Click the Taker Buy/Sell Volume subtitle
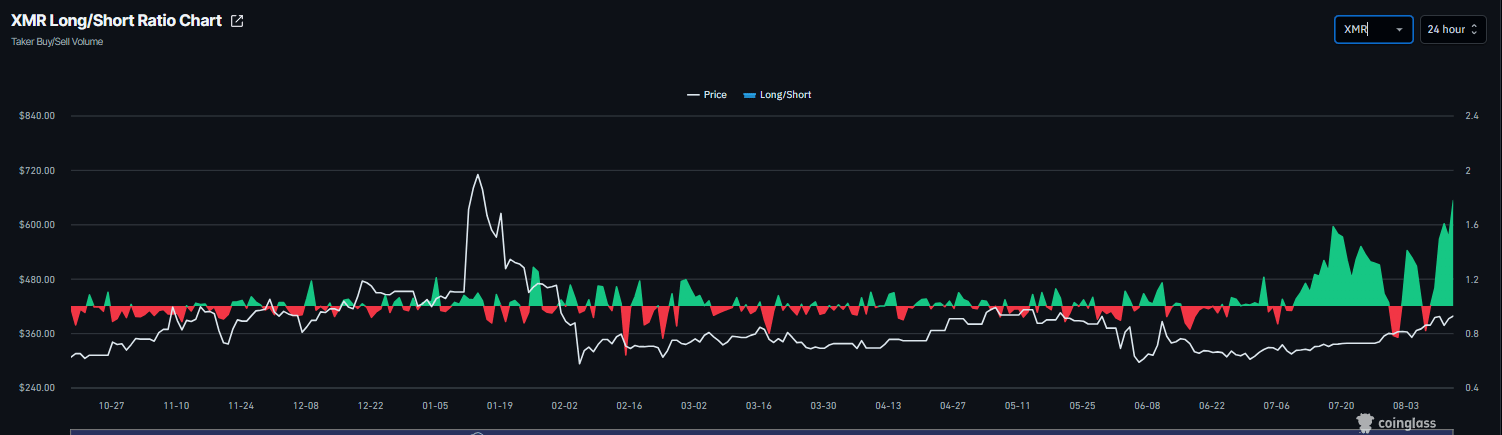Screen dimensions: 1502x435 [57, 42]
